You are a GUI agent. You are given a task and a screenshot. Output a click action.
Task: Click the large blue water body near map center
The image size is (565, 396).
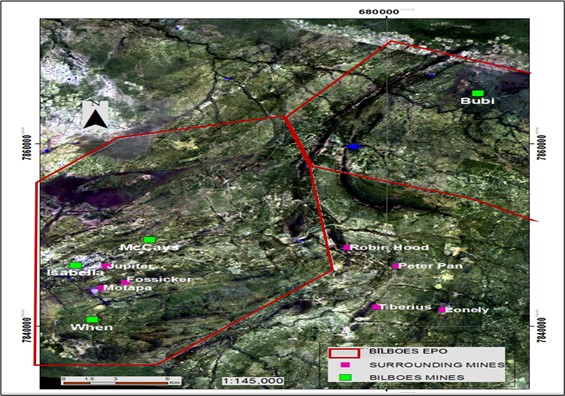pos(353,146)
